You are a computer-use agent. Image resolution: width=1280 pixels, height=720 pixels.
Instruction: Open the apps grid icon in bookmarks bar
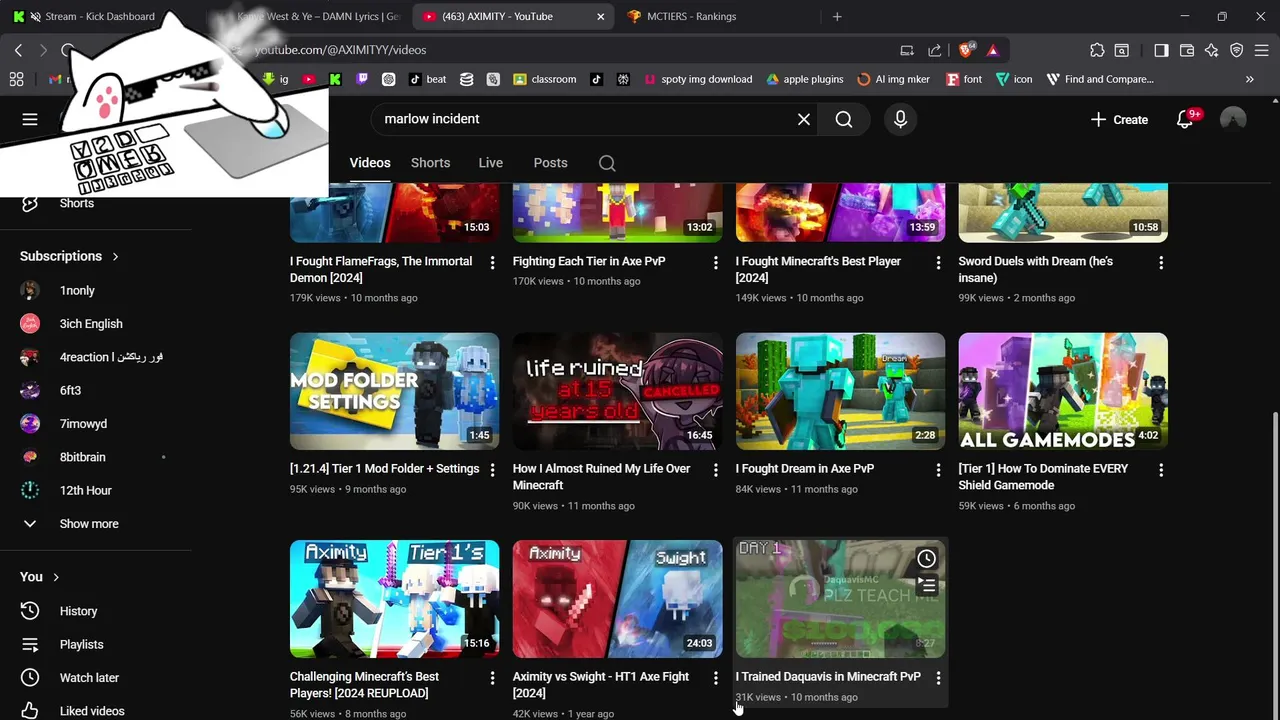click(x=16, y=79)
